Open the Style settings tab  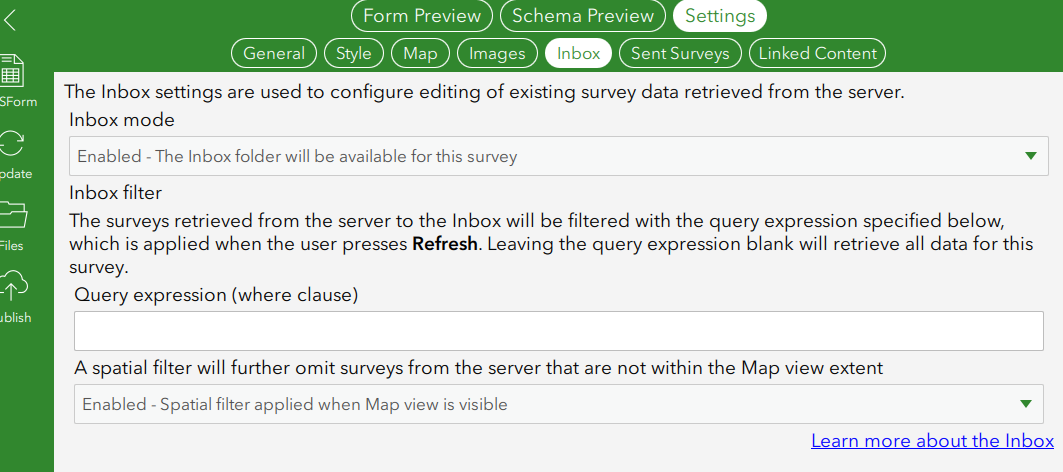pos(354,53)
